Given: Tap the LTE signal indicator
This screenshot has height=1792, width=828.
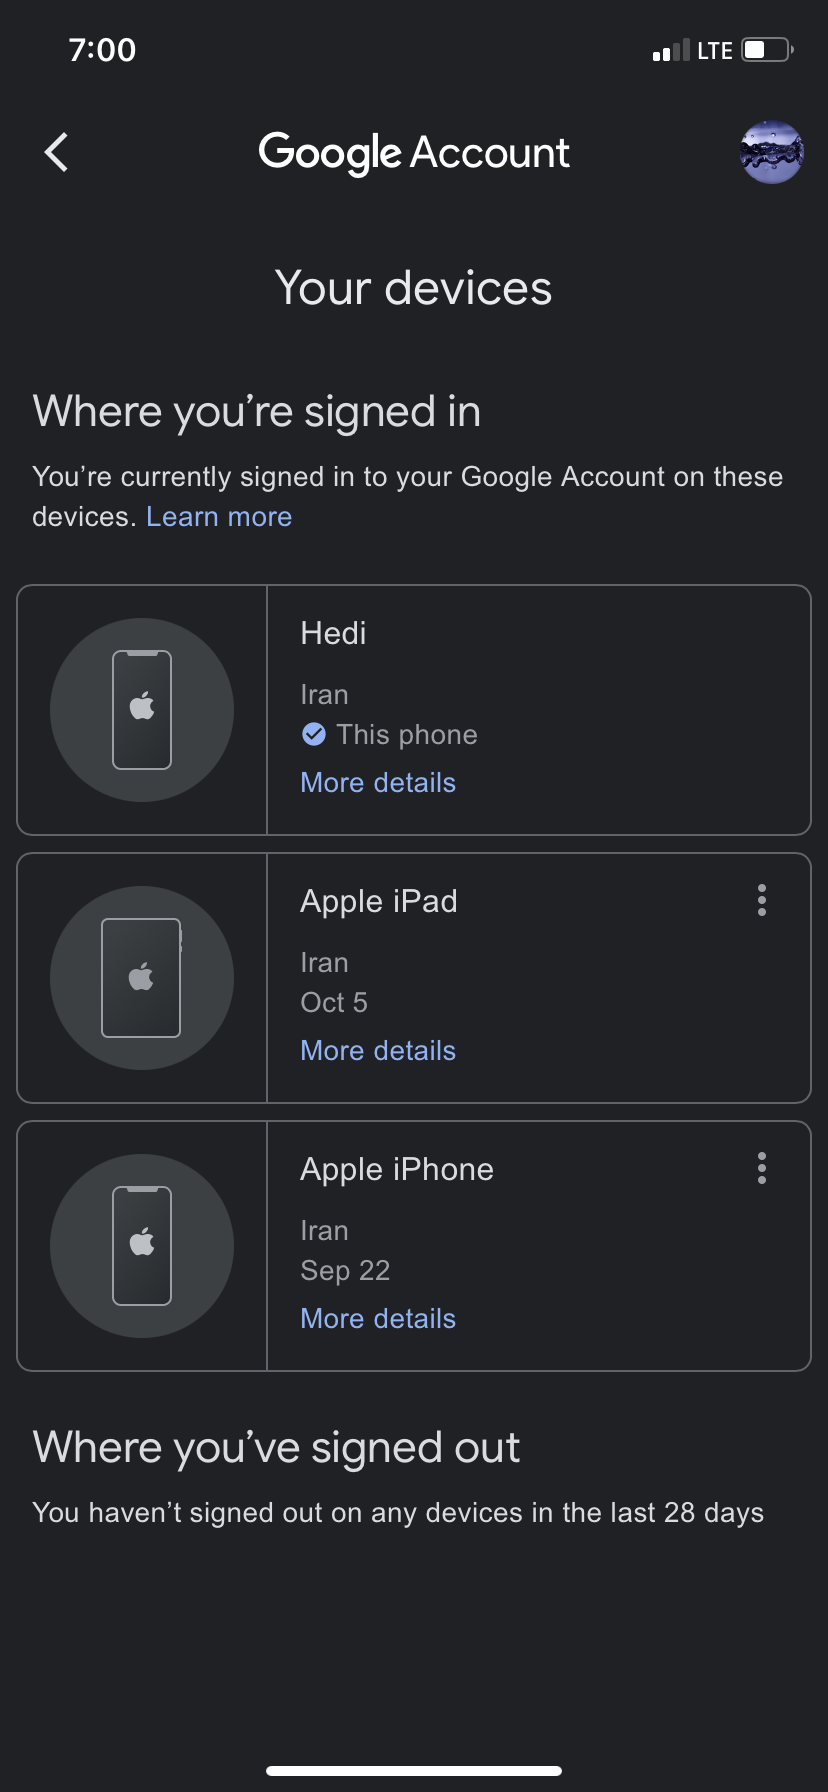Looking at the screenshot, I should tap(714, 51).
